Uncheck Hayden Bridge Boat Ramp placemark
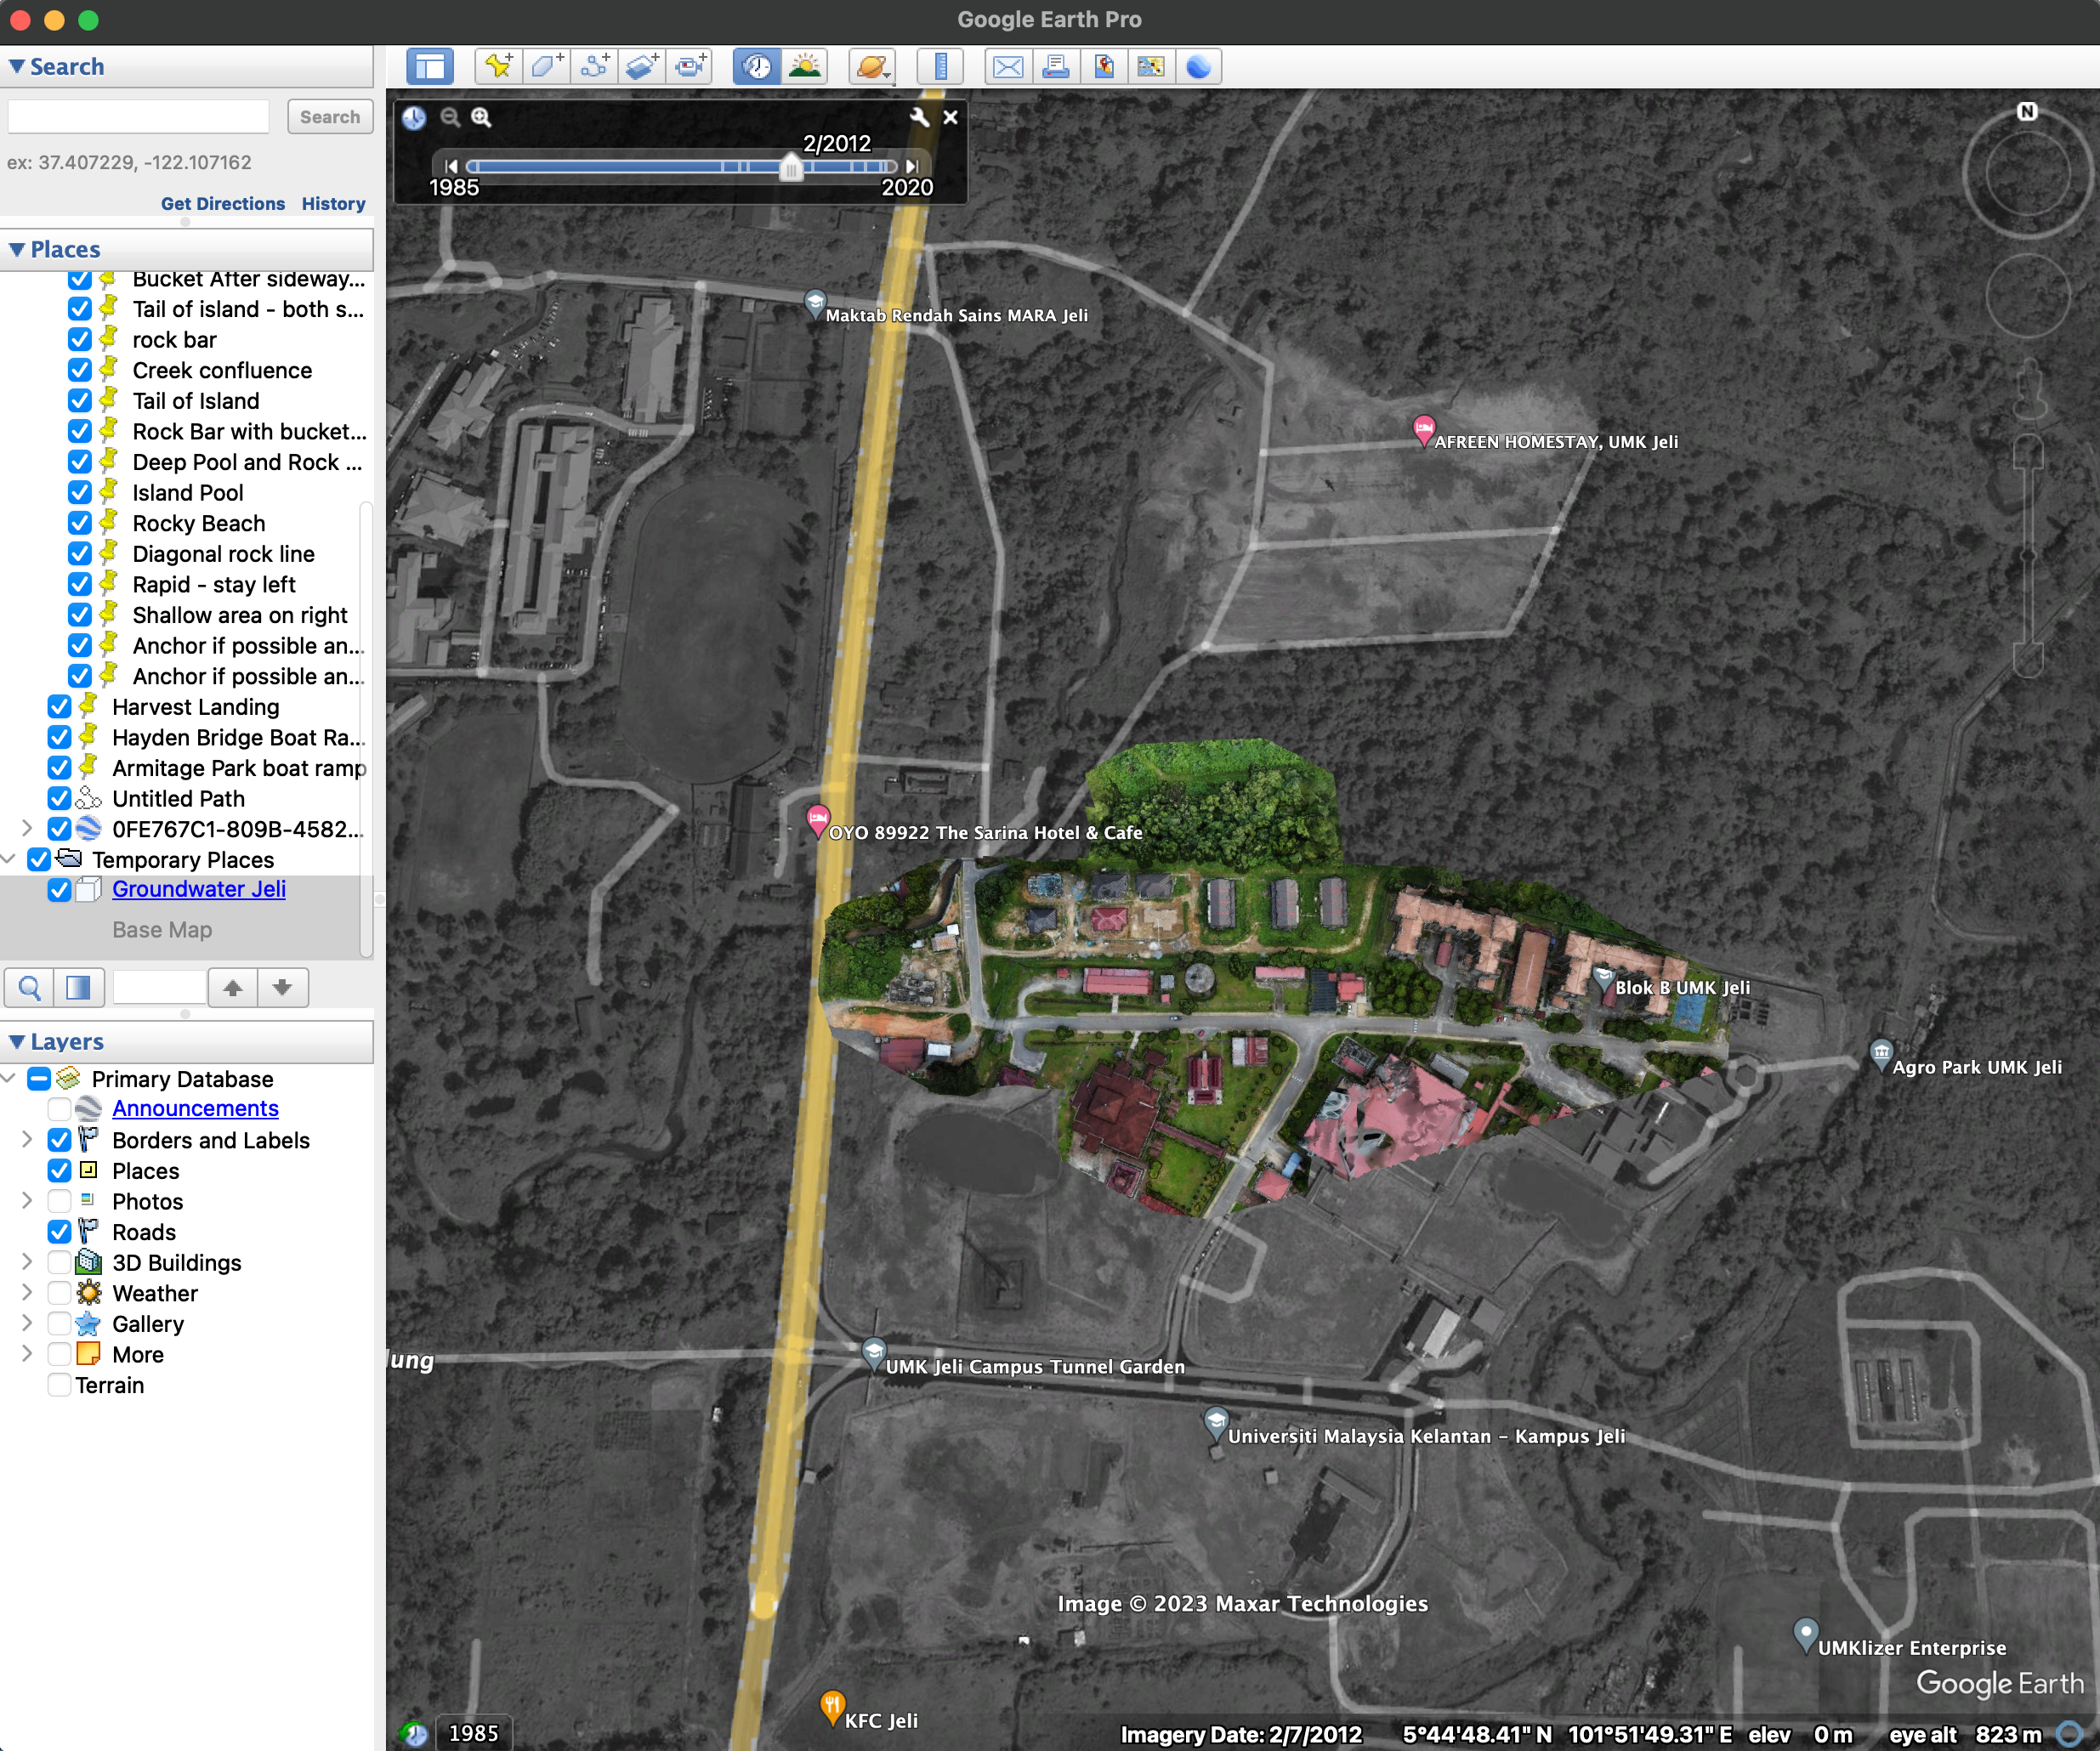 click(59, 738)
